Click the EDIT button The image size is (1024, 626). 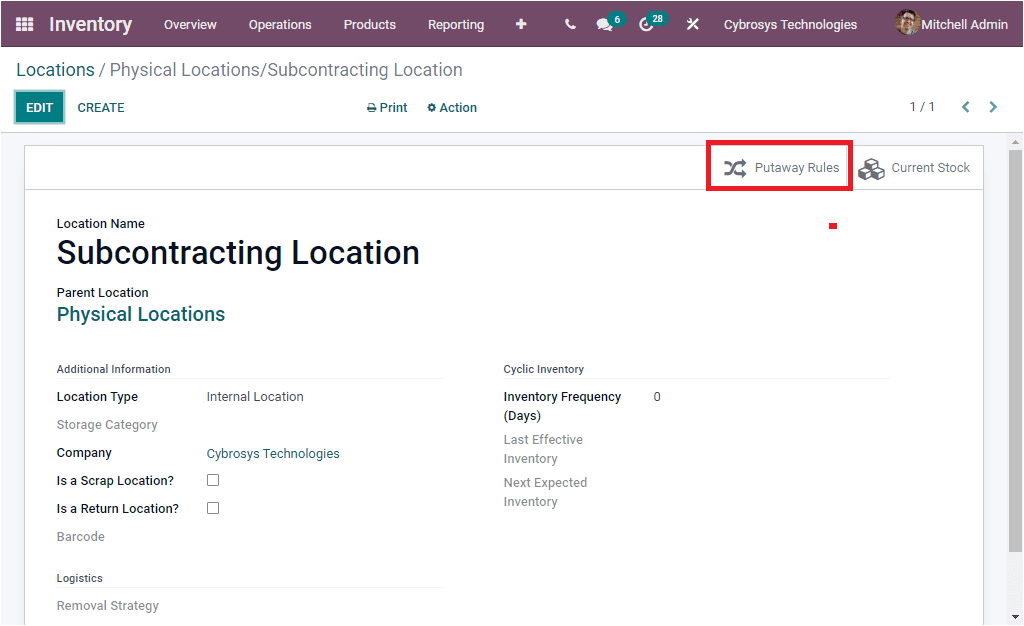39,106
